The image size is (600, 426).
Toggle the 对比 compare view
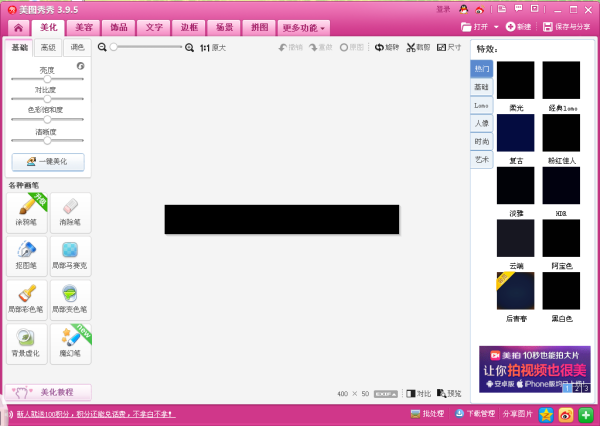[x=419, y=393]
